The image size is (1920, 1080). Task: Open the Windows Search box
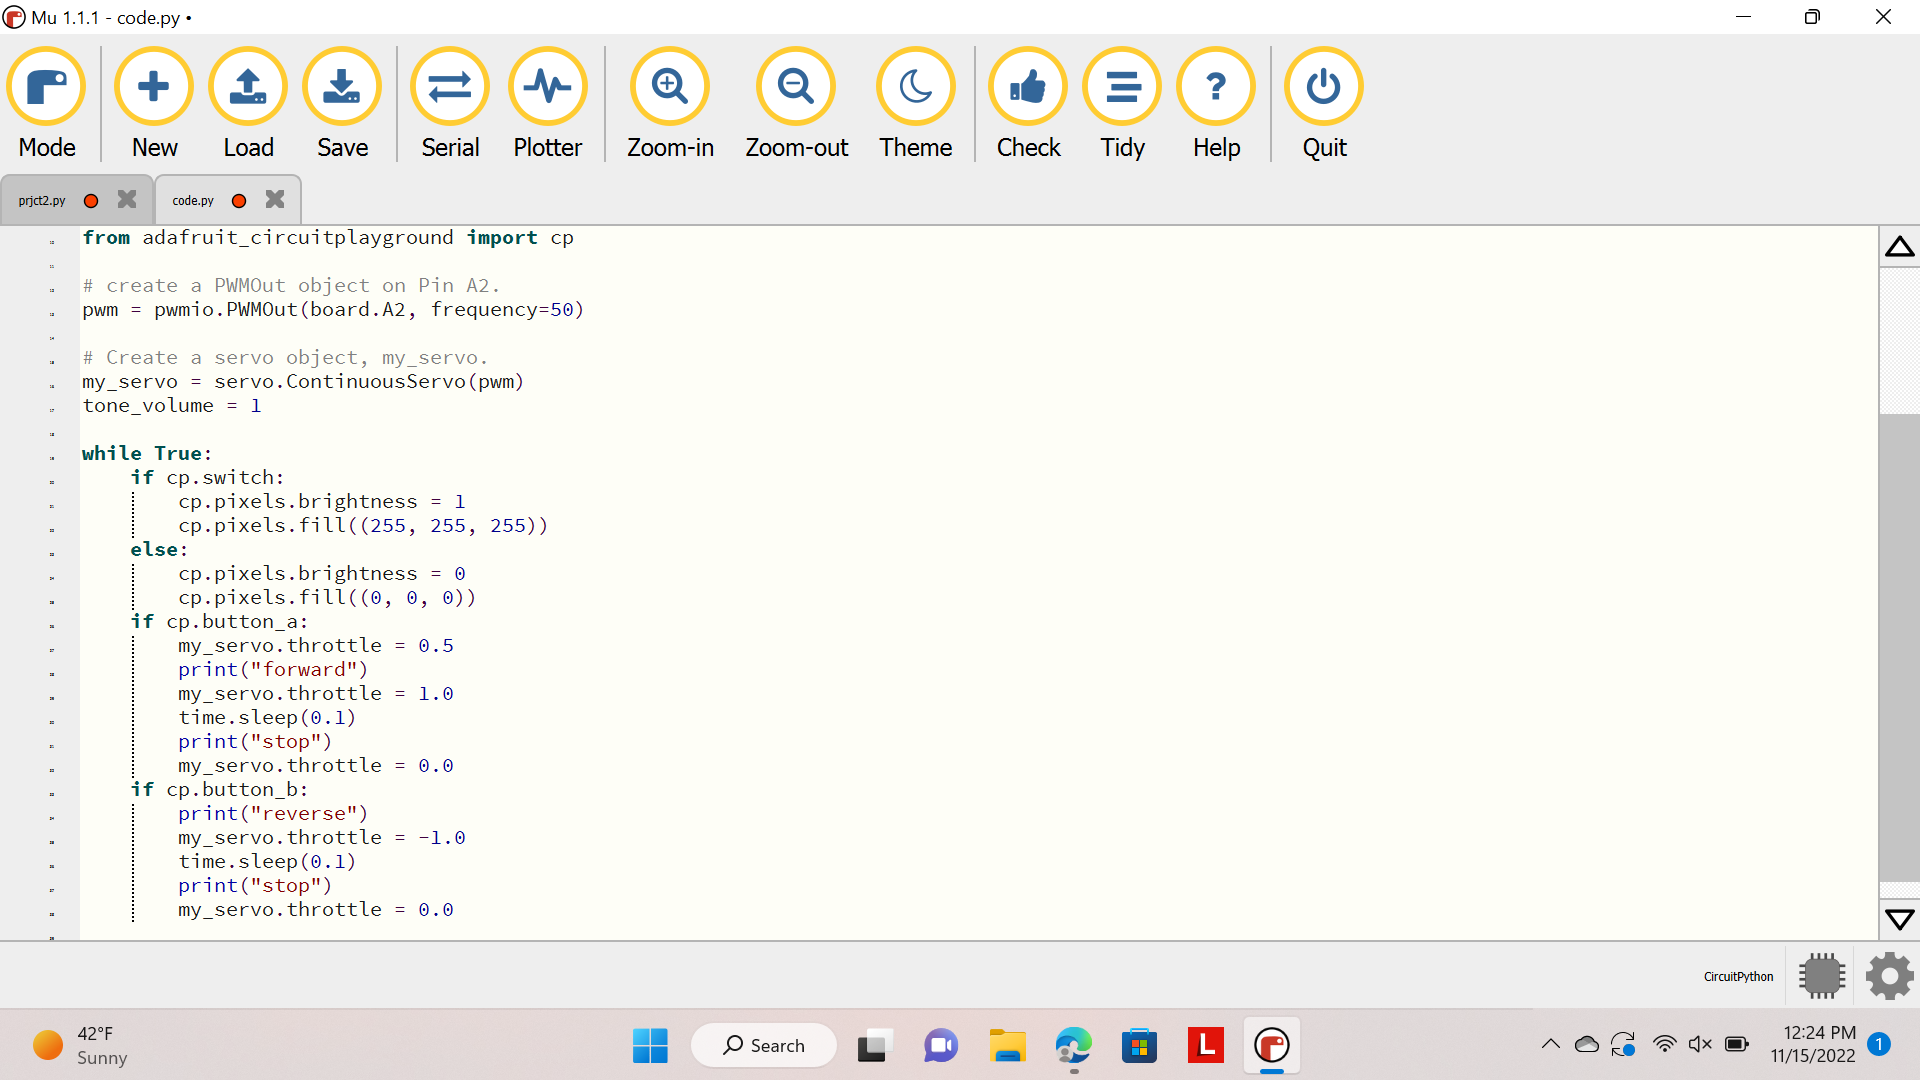coord(763,1044)
